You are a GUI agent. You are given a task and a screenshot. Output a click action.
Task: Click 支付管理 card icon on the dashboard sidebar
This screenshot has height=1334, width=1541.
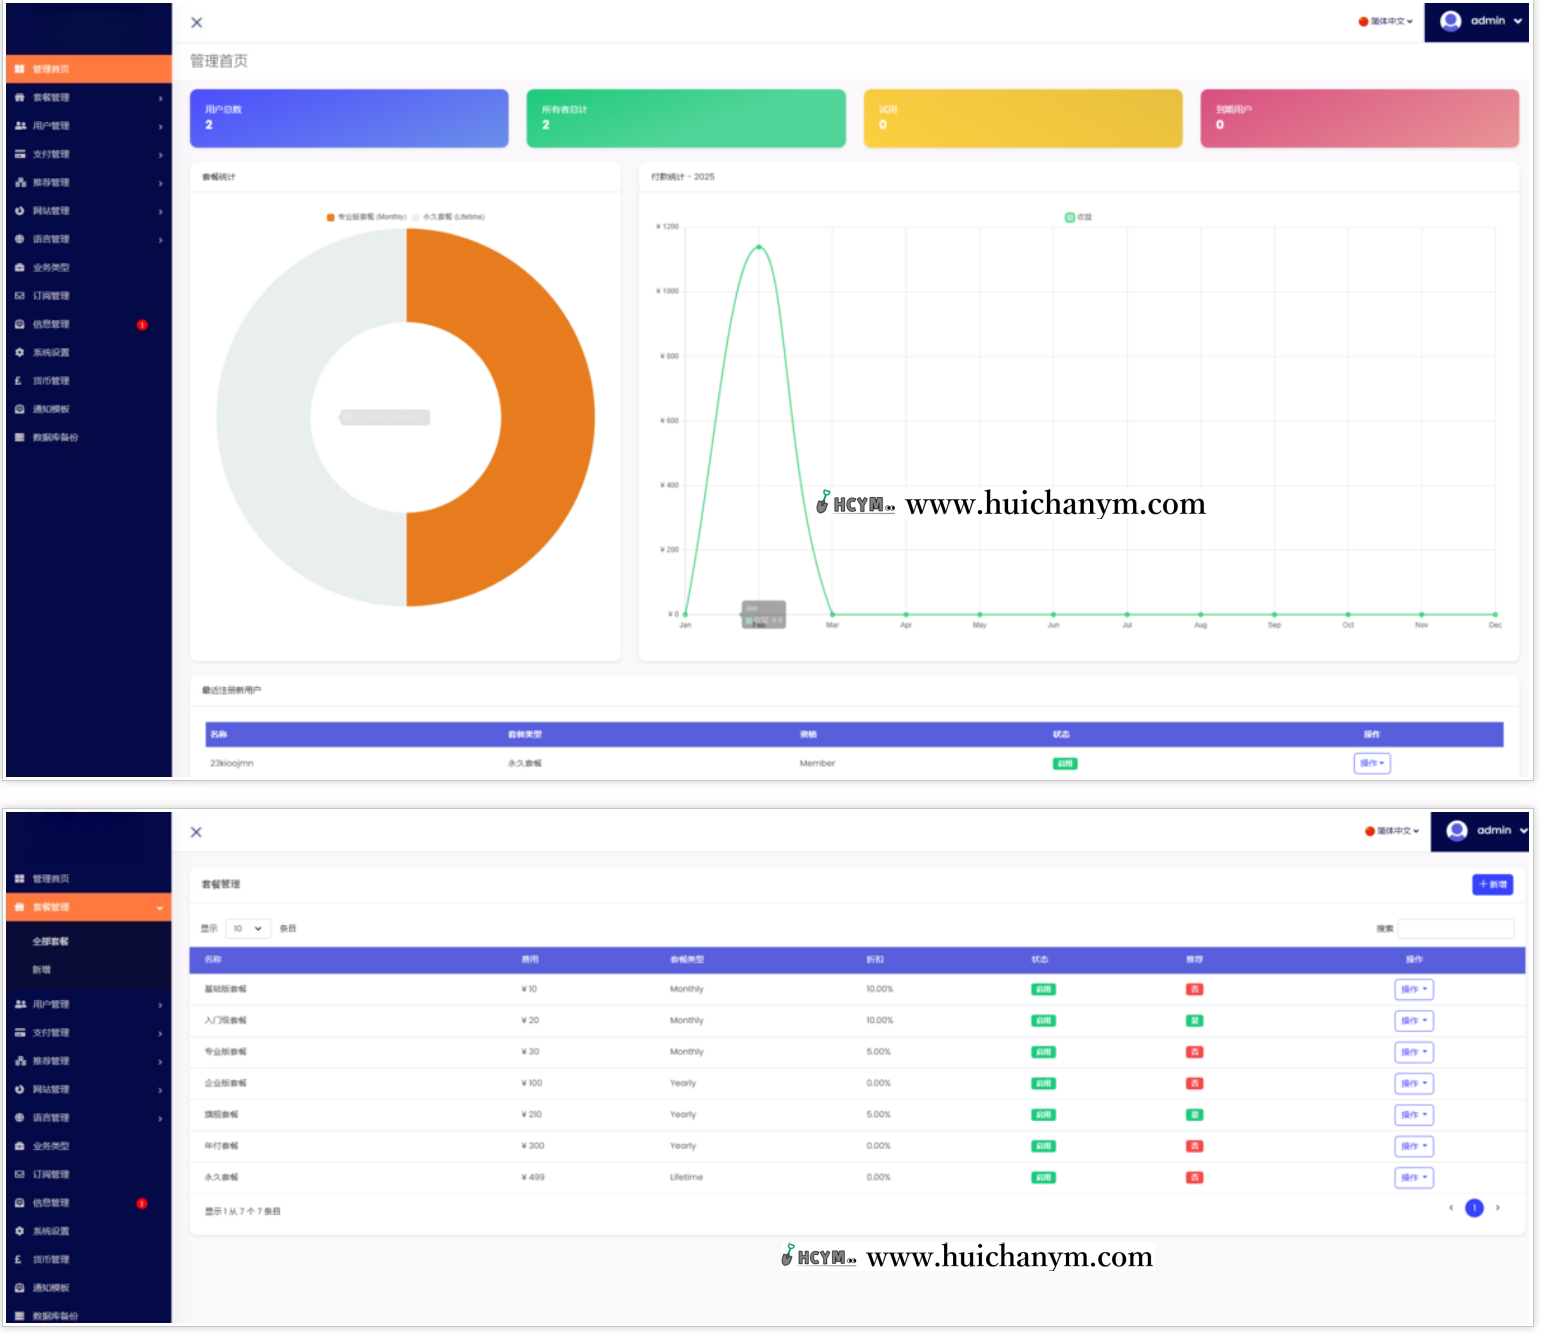click(x=20, y=154)
